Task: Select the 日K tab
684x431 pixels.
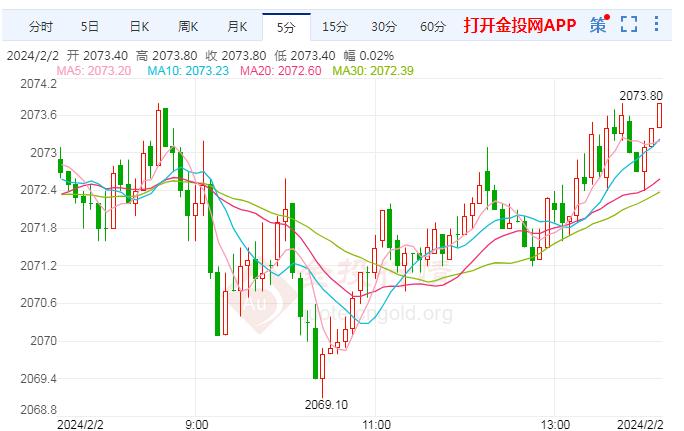Action: [140, 27]
